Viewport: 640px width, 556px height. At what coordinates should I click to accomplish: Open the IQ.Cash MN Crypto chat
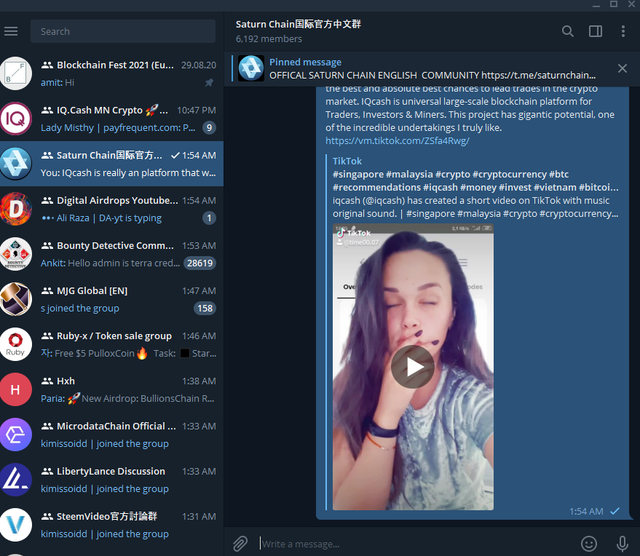pyautogui.click(x=112, y=119)
